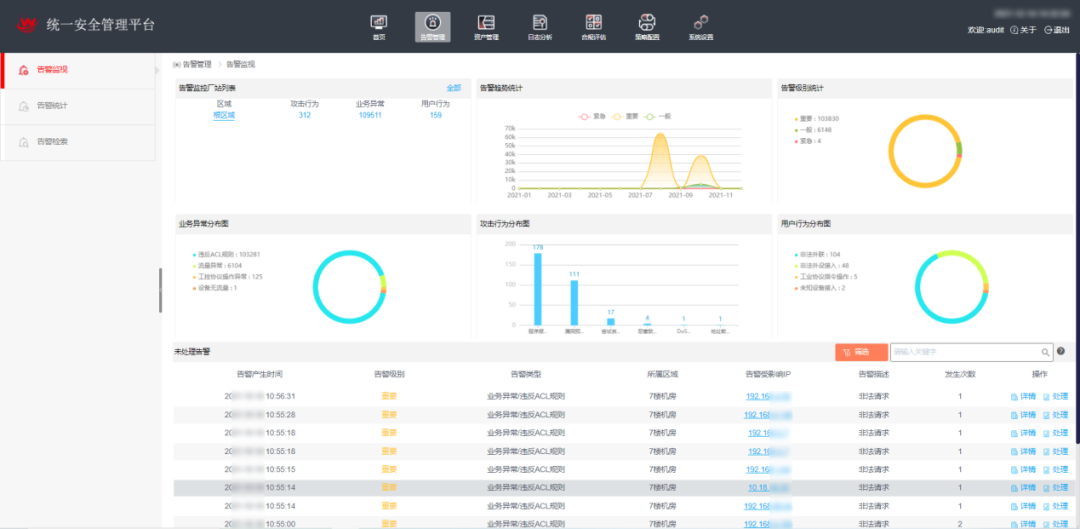Open the 10.18 affected IP link
Image resolution: width=1080 pixels, height=529 pixels.
[x=768, y=488]
